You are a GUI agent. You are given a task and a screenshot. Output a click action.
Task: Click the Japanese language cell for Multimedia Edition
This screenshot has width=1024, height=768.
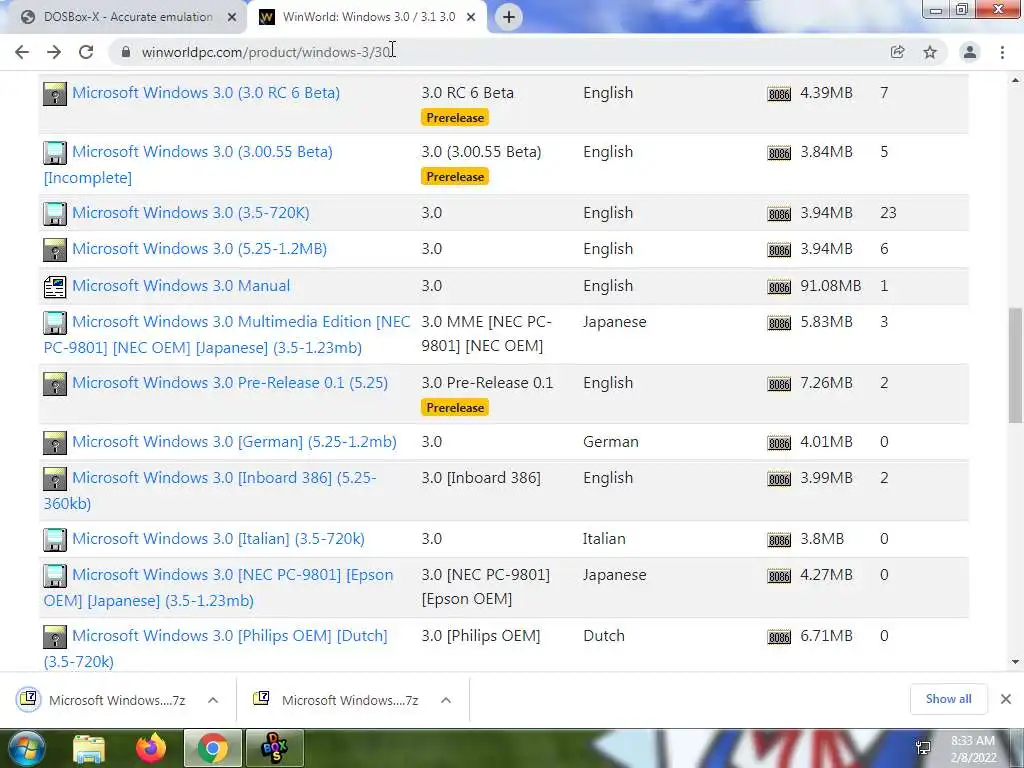[x=615, y=322]
